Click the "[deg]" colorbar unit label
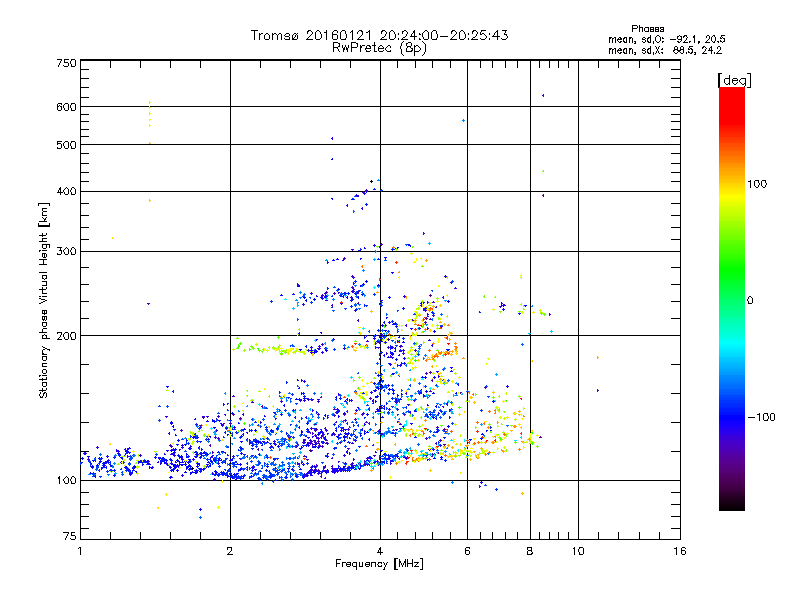The height and width of the screenshot is (600, 800). pos(734,80)
